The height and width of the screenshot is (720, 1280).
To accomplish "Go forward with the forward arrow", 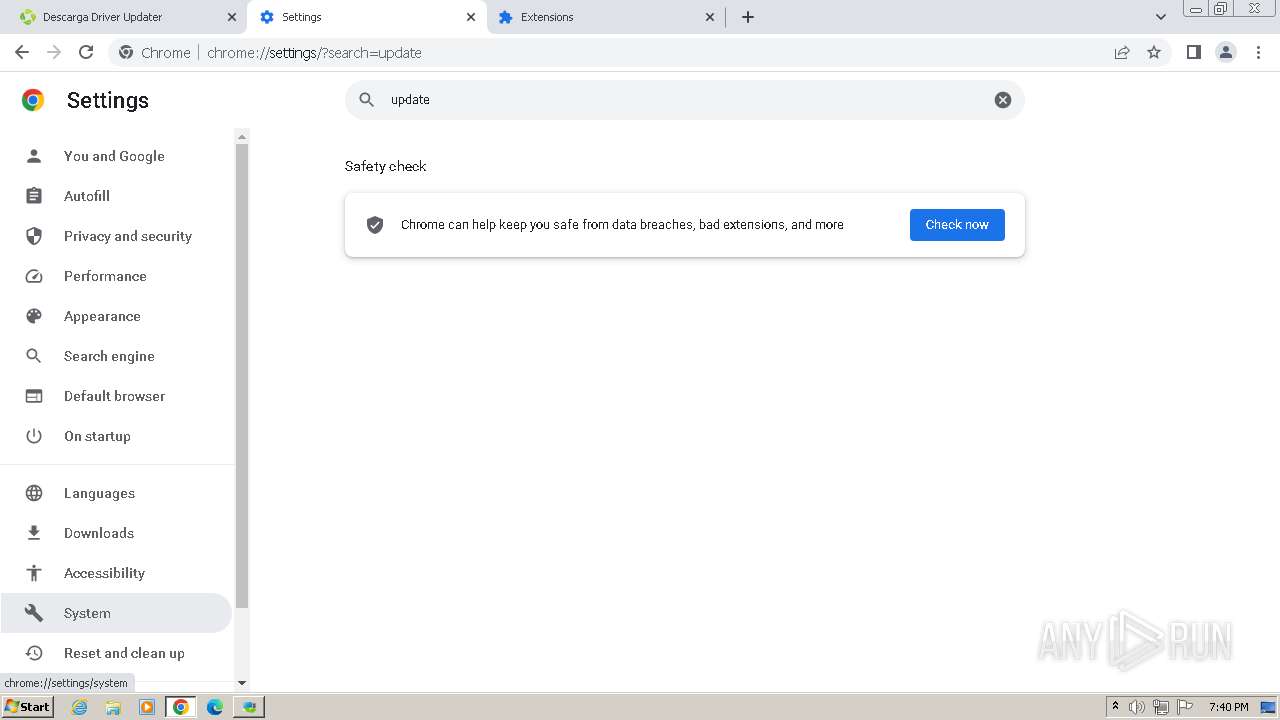I will [54, 52].
